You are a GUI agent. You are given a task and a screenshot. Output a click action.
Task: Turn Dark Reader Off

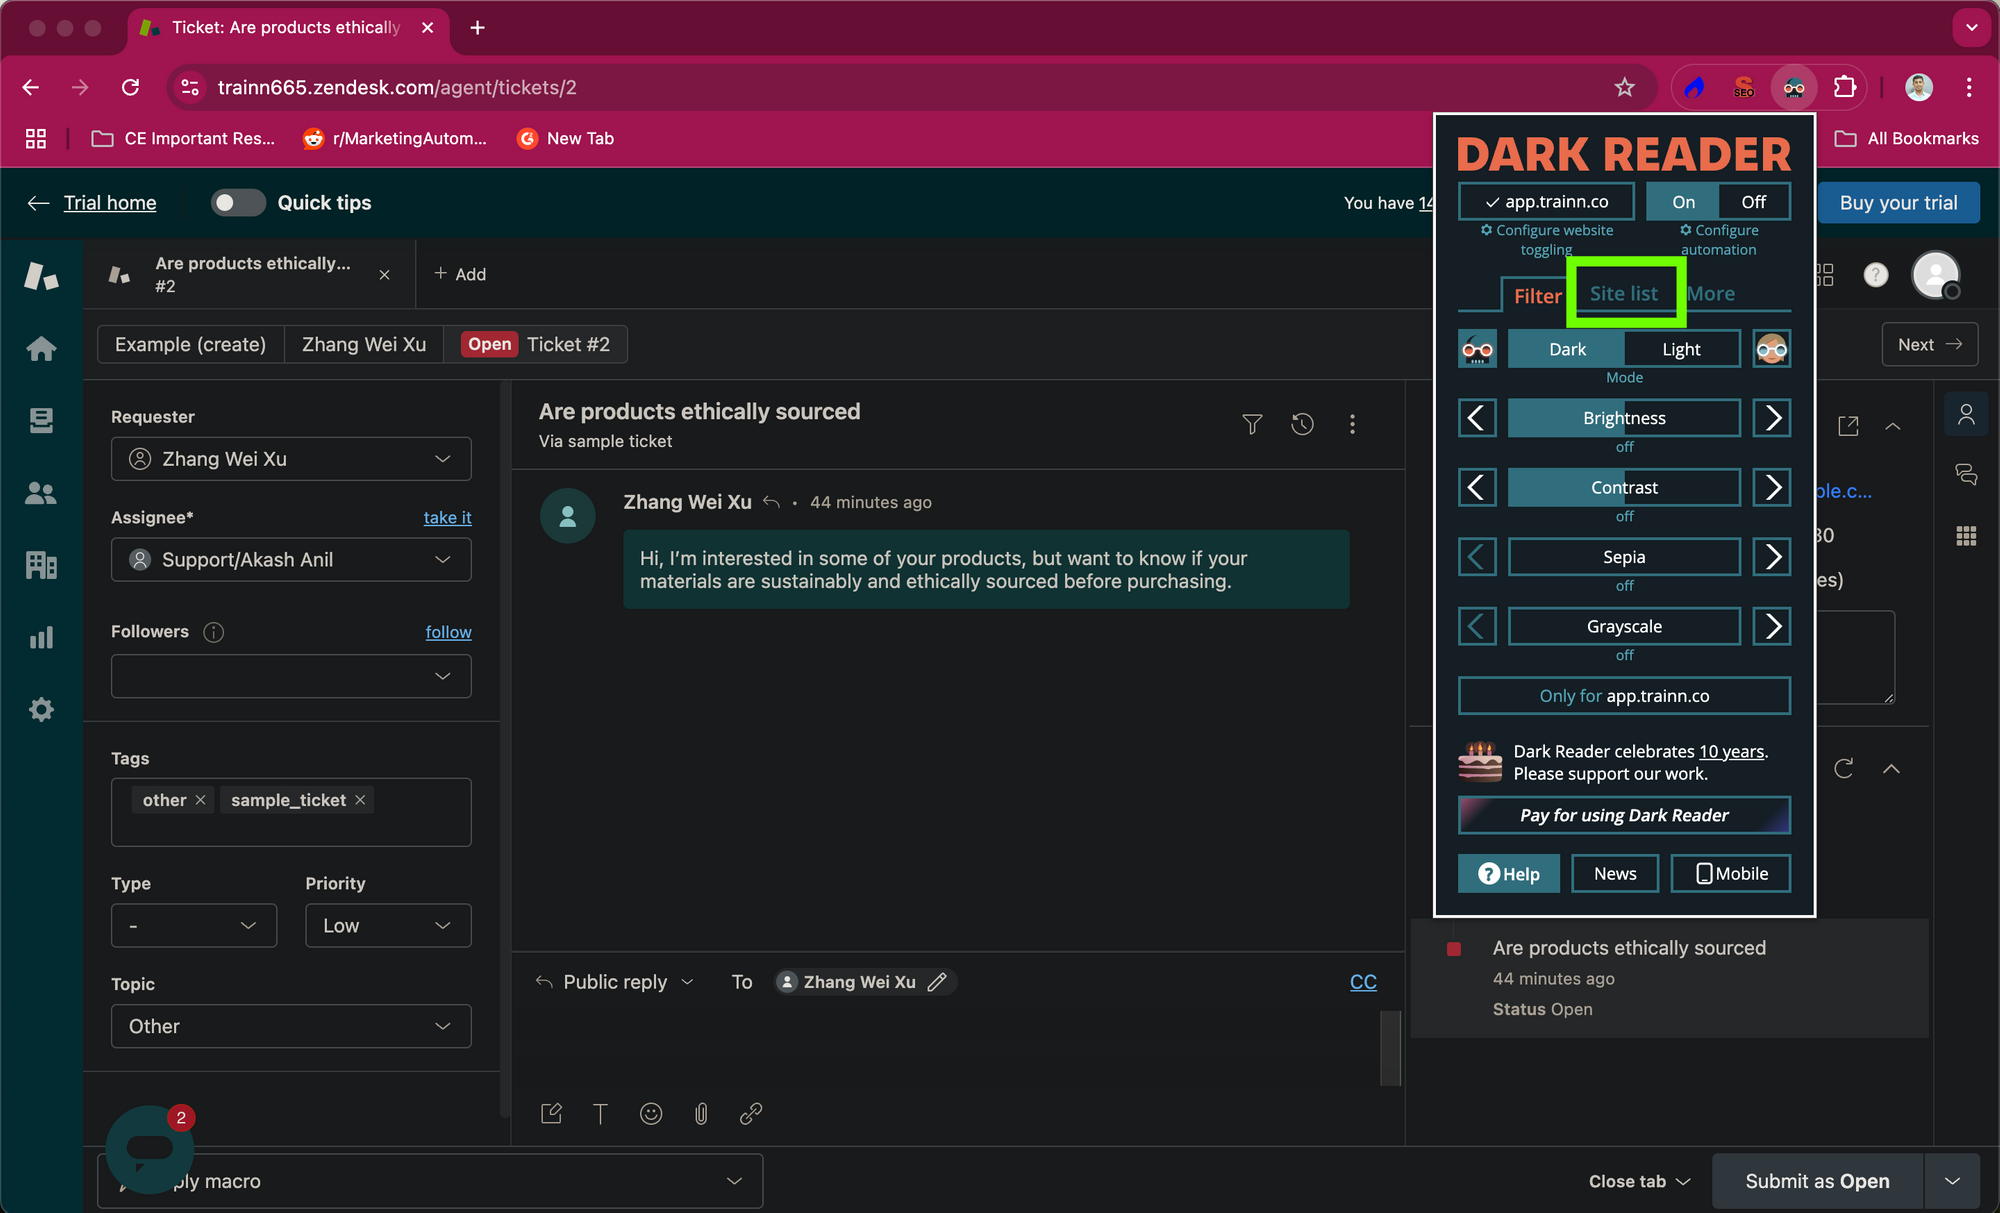click(1754, 202)
